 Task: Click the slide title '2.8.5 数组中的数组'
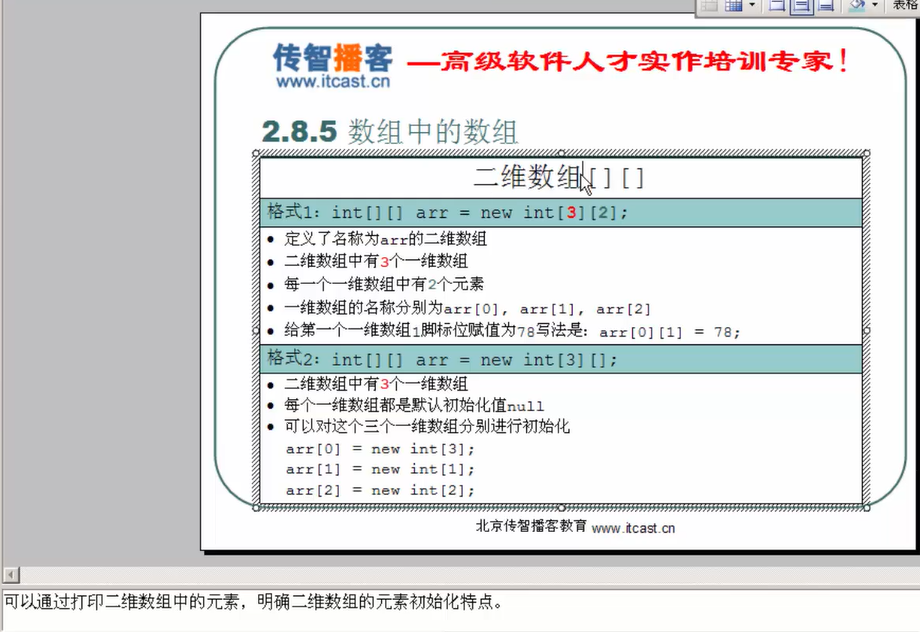click(x=390, y=131)
